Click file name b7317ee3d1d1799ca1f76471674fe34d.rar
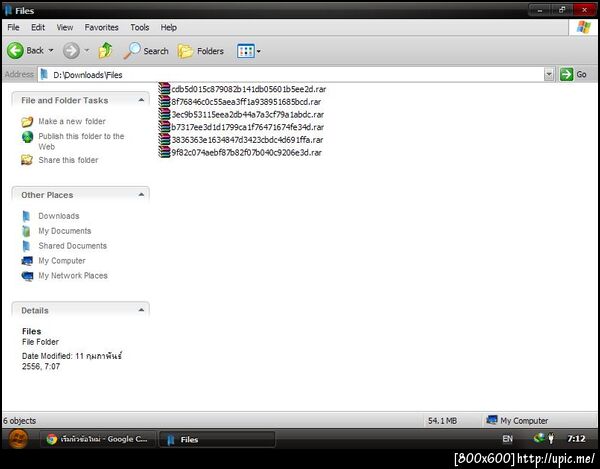The height and width of the screenshot is (469, 600). tap(248, 127)
